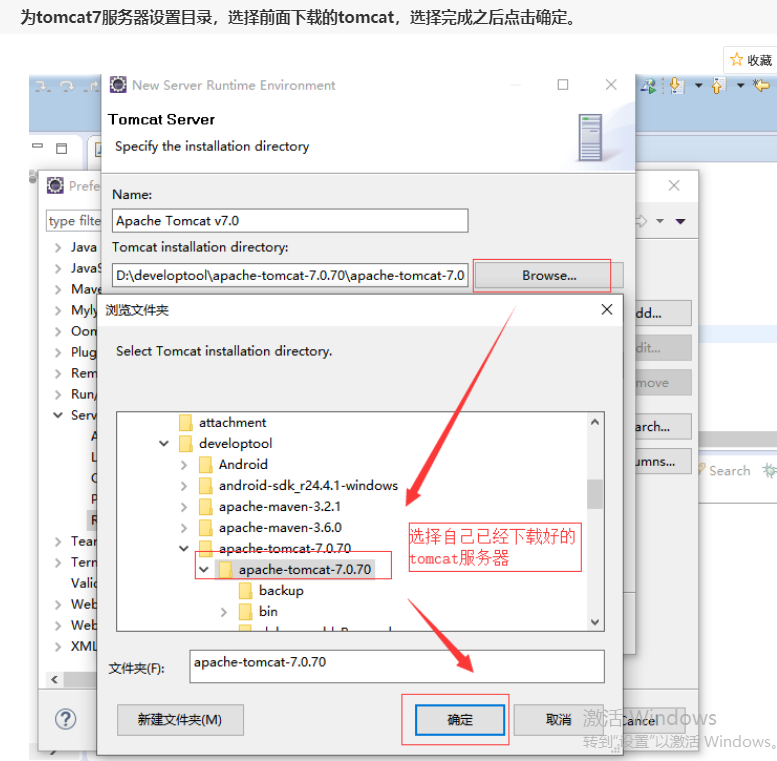The height and width of the screenshot is (761, 777).
Task: Click the Last Edit Location toolbar icon
Action: [762, 85]
